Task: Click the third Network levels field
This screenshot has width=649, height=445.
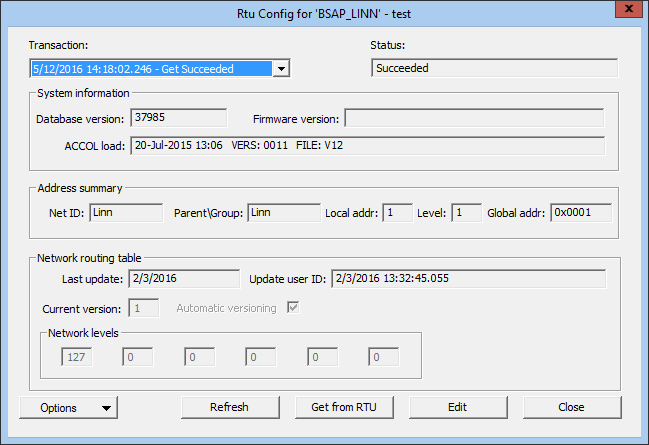Action: (x=200, y=357)
